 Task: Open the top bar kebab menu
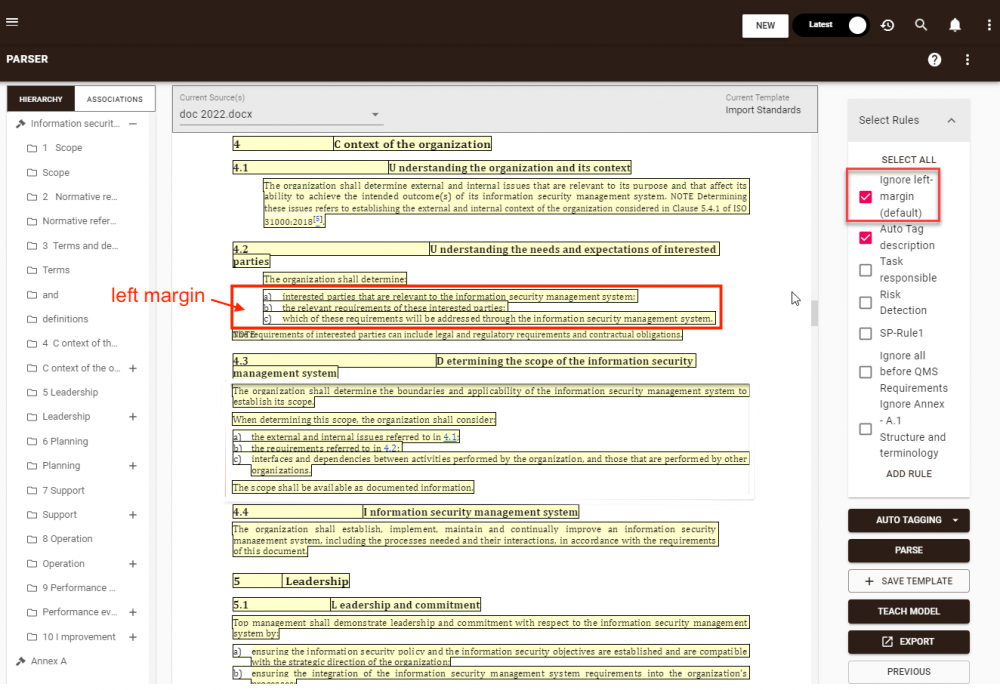click(989, 25)
